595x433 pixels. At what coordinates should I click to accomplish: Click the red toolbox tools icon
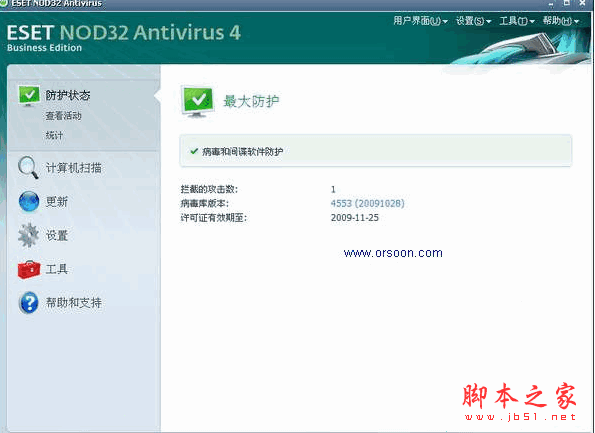point(29,269)
